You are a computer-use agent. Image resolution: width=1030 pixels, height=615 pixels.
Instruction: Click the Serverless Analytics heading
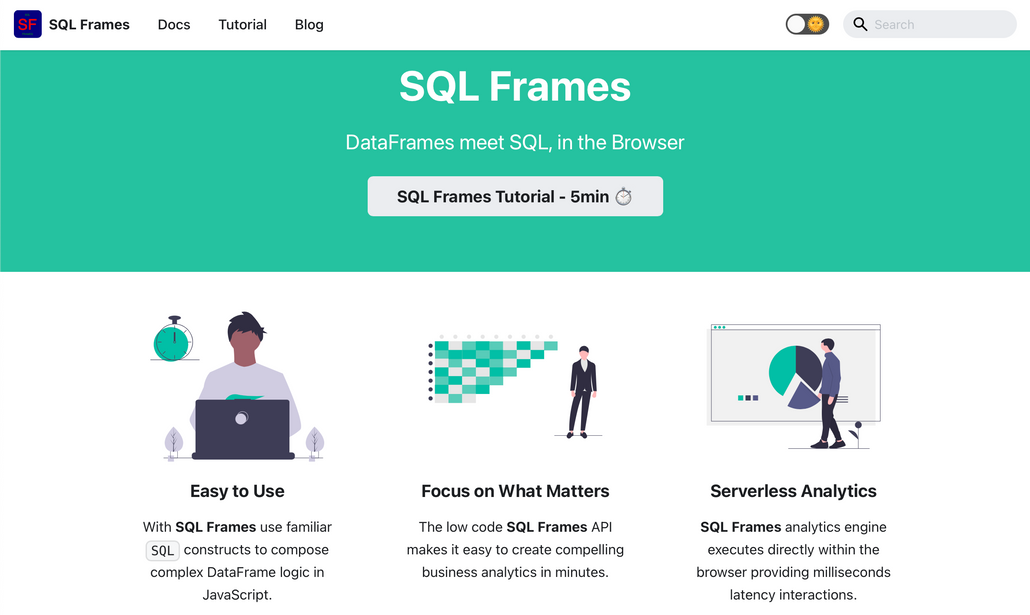(x=793, y=491)
